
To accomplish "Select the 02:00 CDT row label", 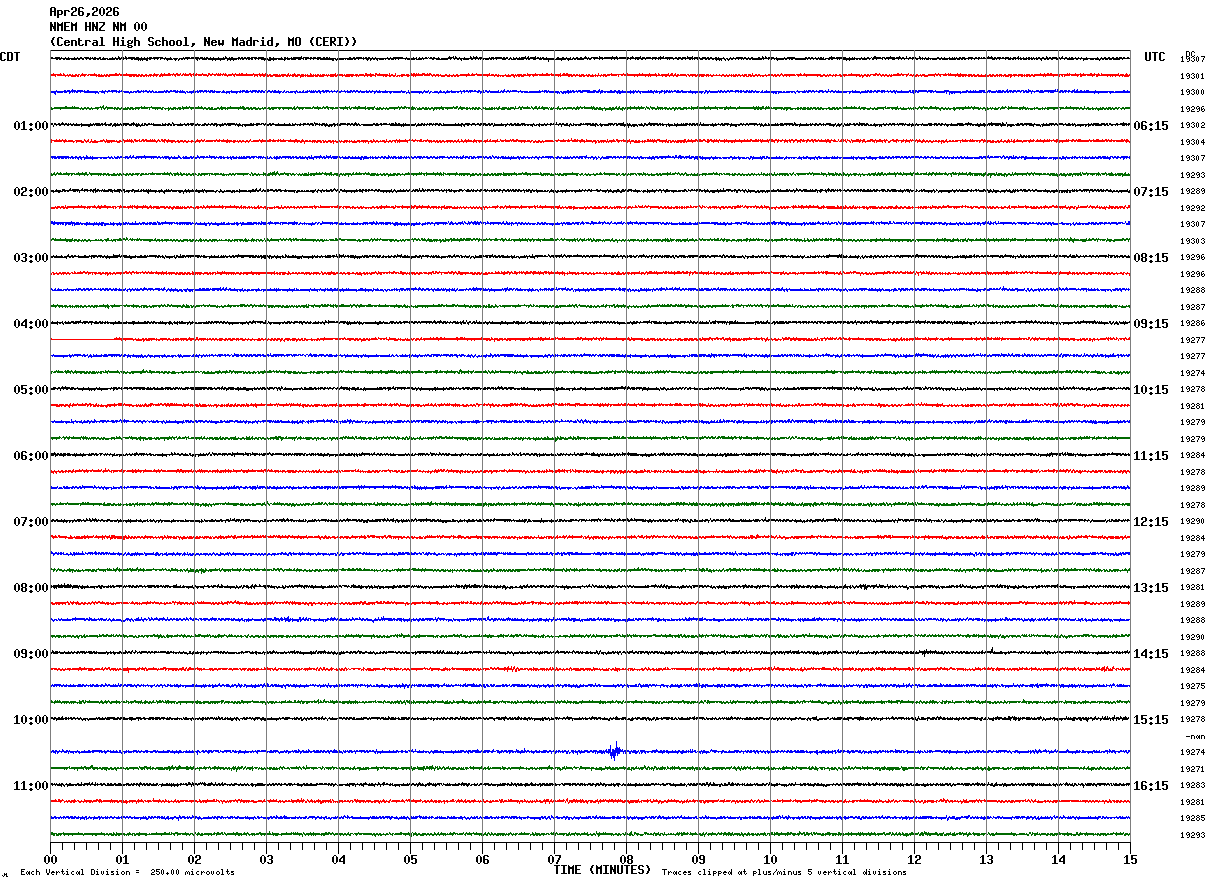I will click(31, 192).
